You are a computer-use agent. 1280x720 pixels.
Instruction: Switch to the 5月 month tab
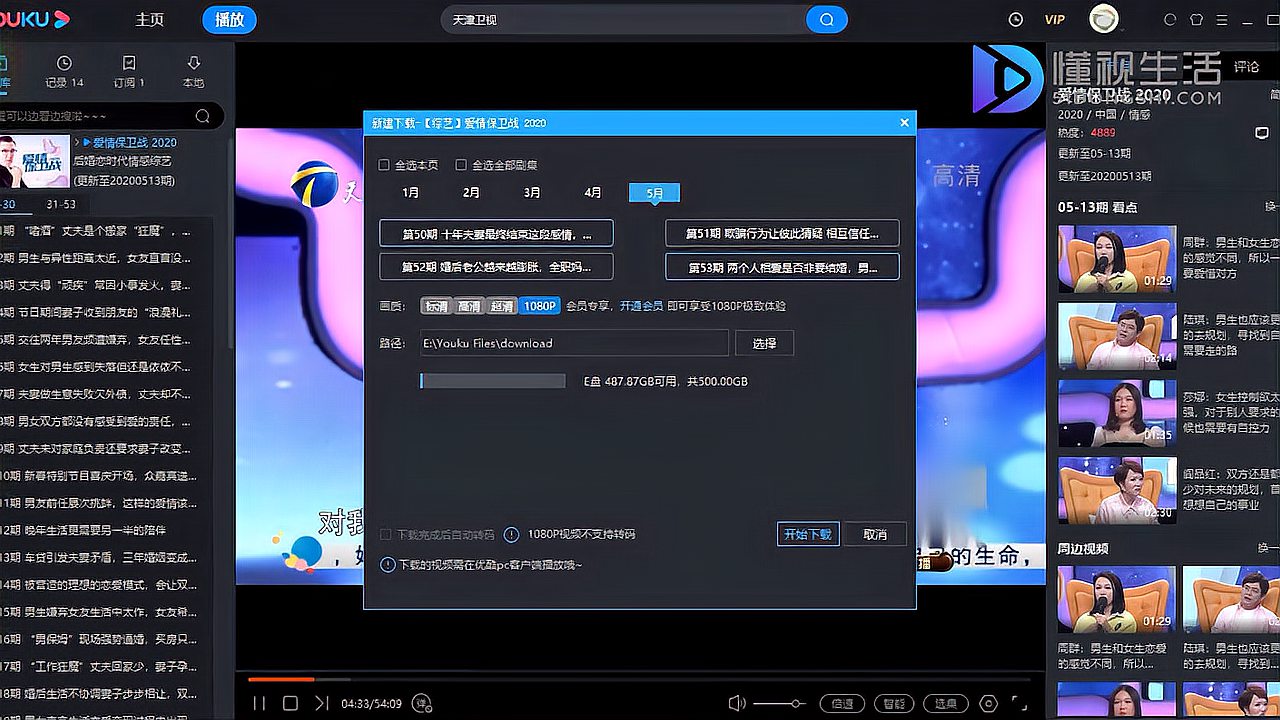tap(654, 192)
